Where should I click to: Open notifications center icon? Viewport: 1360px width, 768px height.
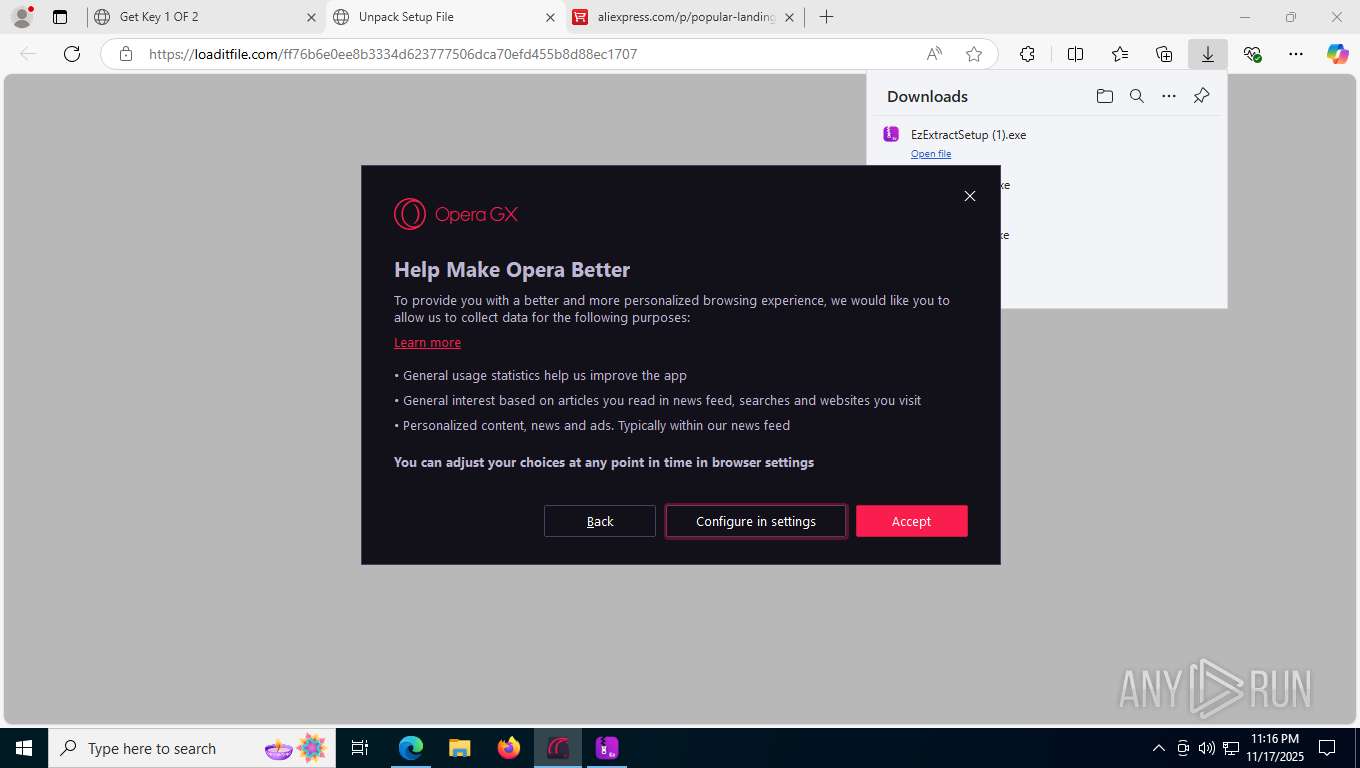tap(1327, 748)
